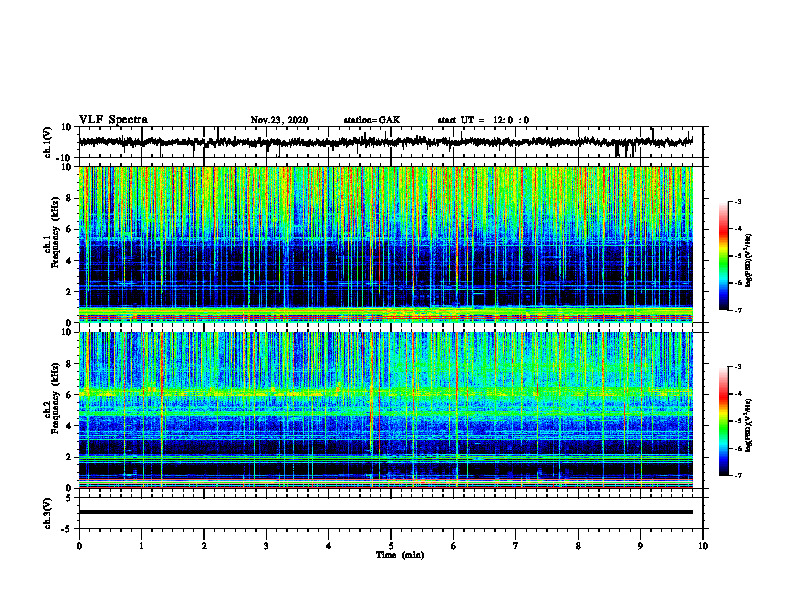Click the ch.3 flat black voltage trace
Image resolution: width=792 pixels, height=612 pixels.
pyautogui.click(x=386, y=512)
